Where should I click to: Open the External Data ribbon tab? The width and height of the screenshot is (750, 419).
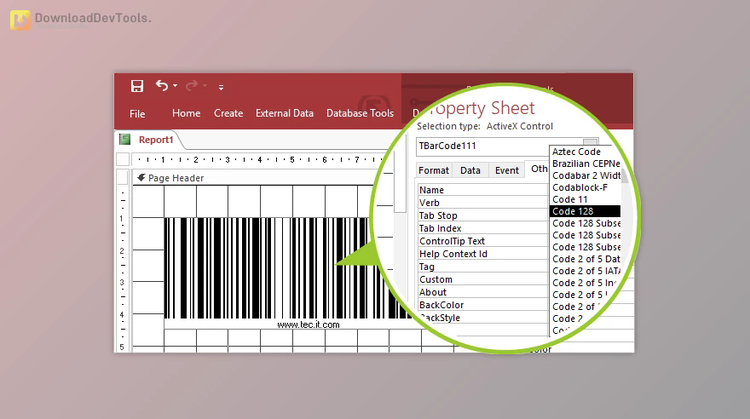284,113
